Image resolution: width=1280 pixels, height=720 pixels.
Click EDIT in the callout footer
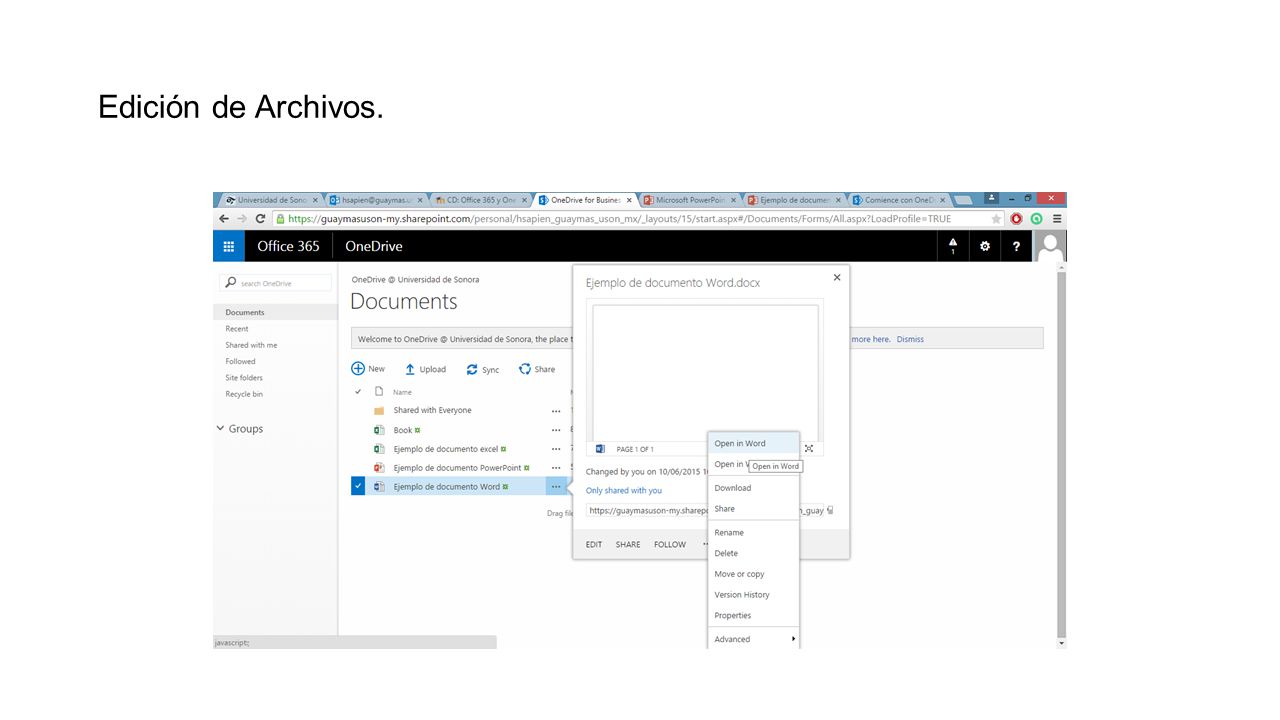point(594,545)
